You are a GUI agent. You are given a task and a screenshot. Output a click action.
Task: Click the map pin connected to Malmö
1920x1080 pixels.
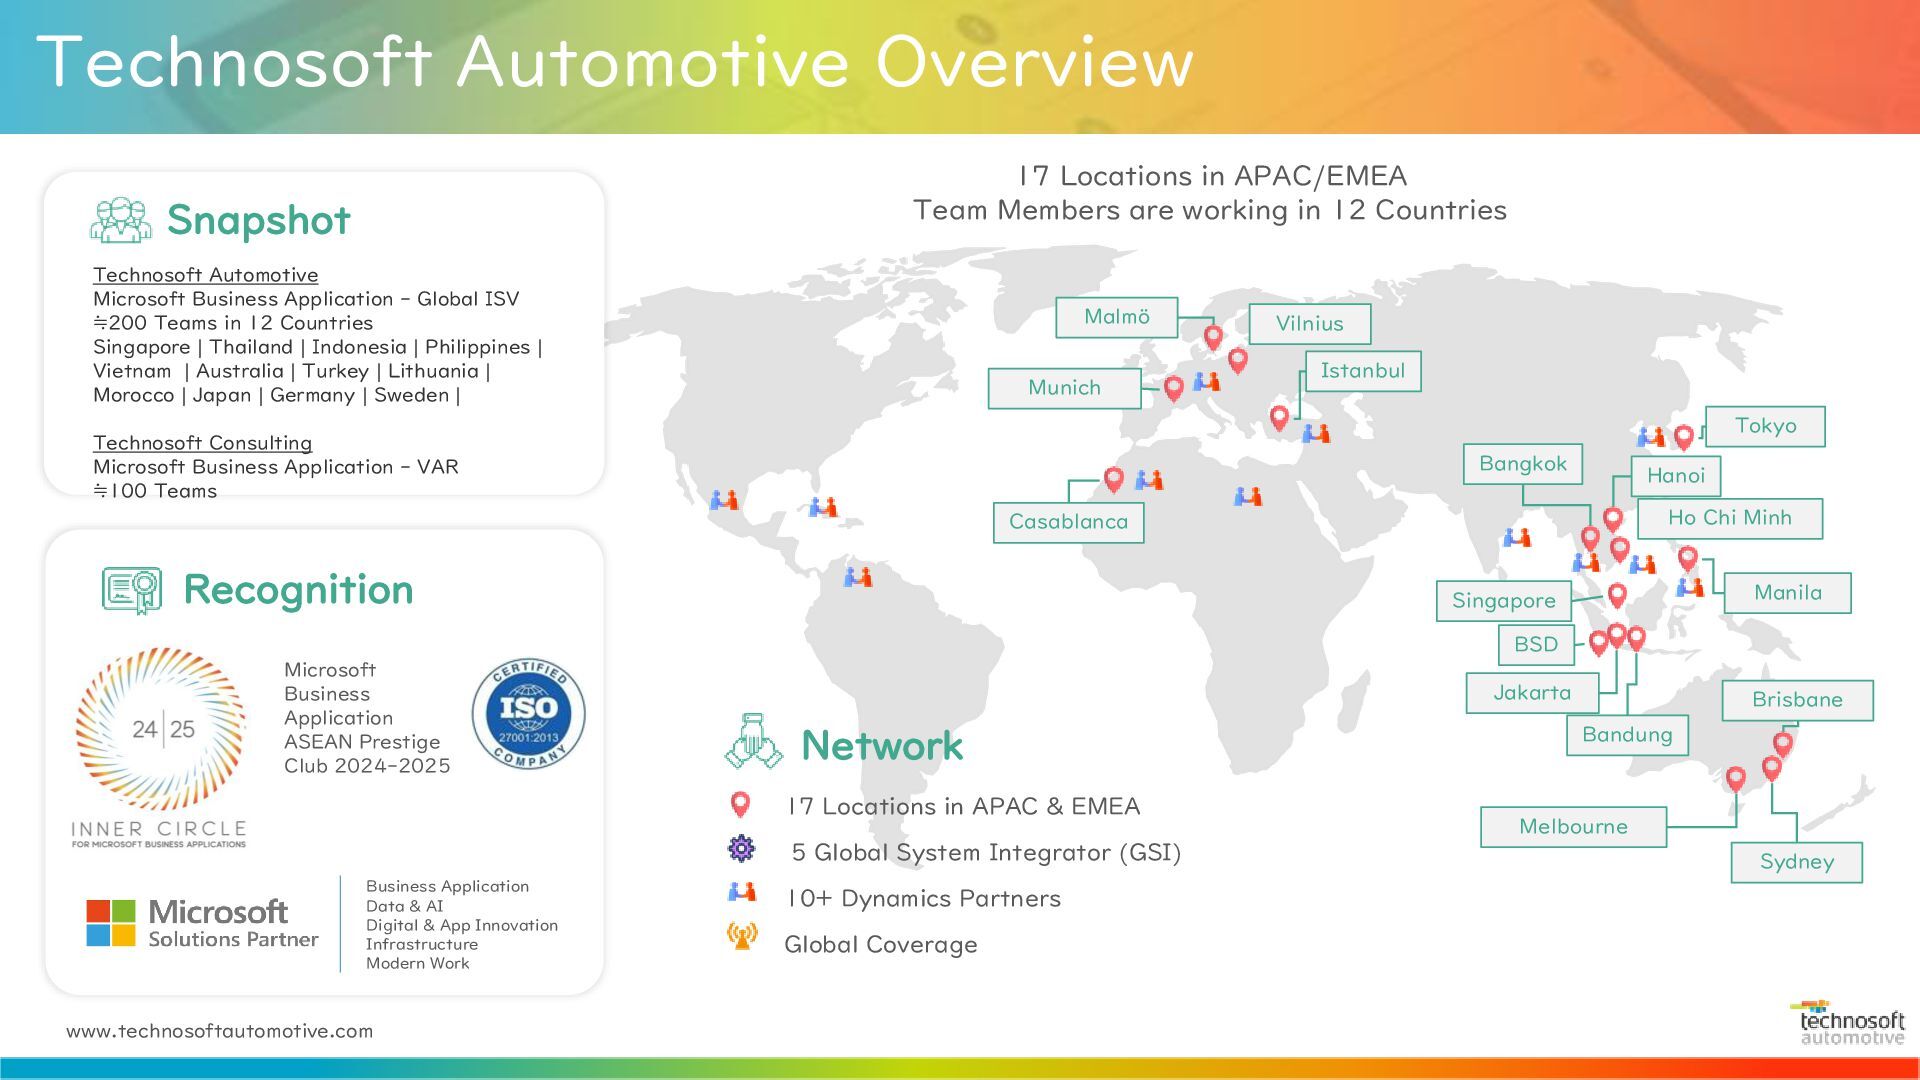pos(1213,337)
